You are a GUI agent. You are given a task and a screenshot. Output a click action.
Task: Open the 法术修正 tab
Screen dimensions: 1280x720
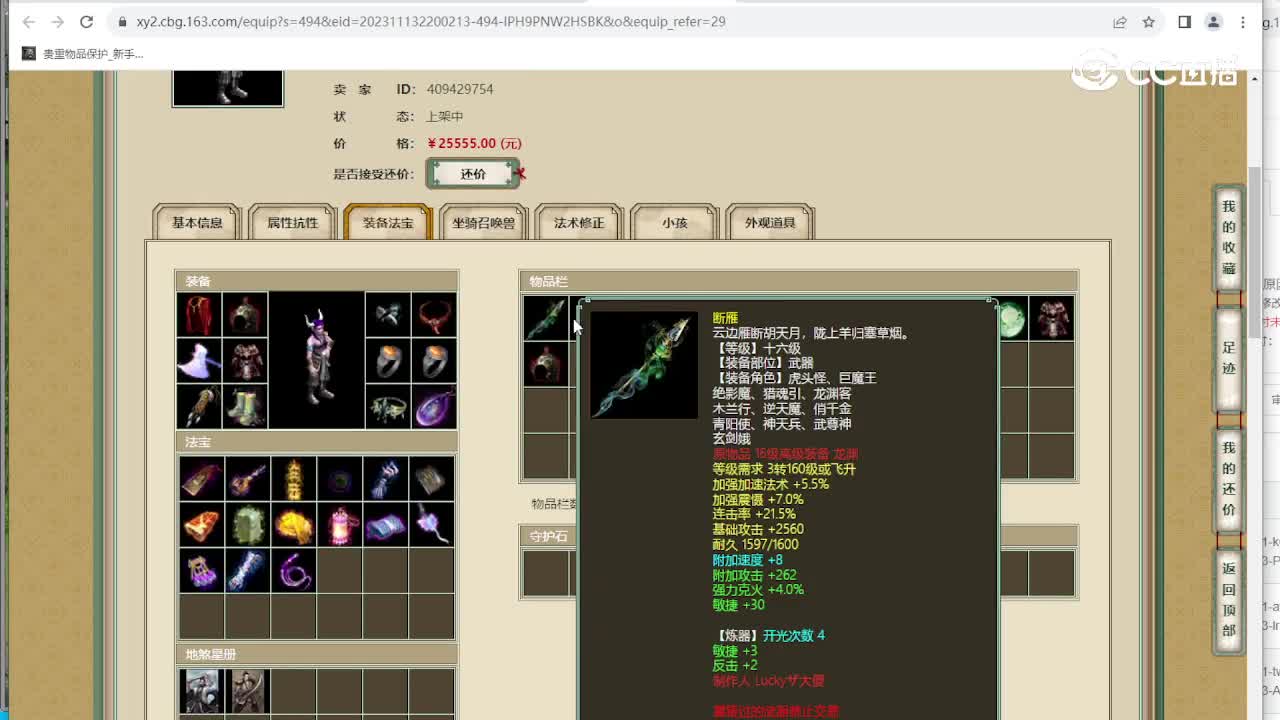coord(579,222)
